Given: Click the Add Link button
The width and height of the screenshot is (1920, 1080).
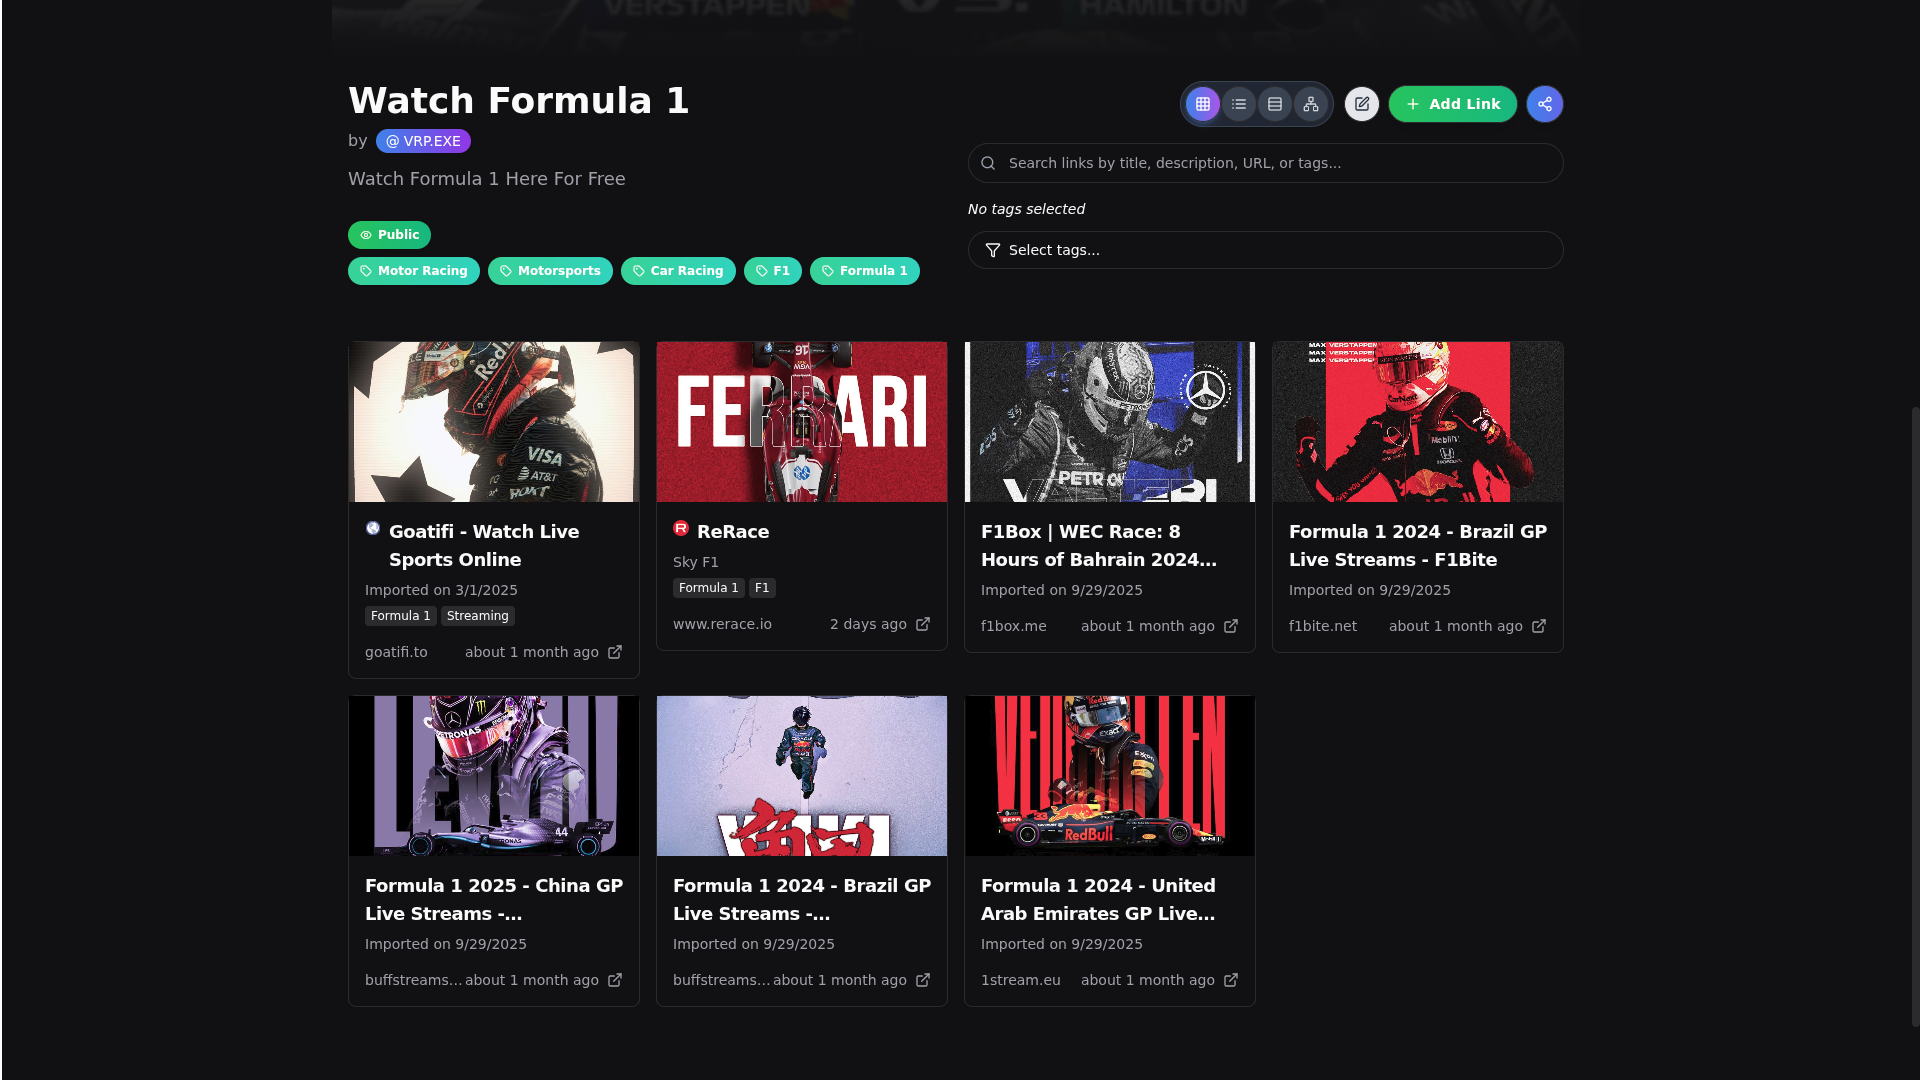Looking at the screenshot, I should click(x=1453, y=104).
